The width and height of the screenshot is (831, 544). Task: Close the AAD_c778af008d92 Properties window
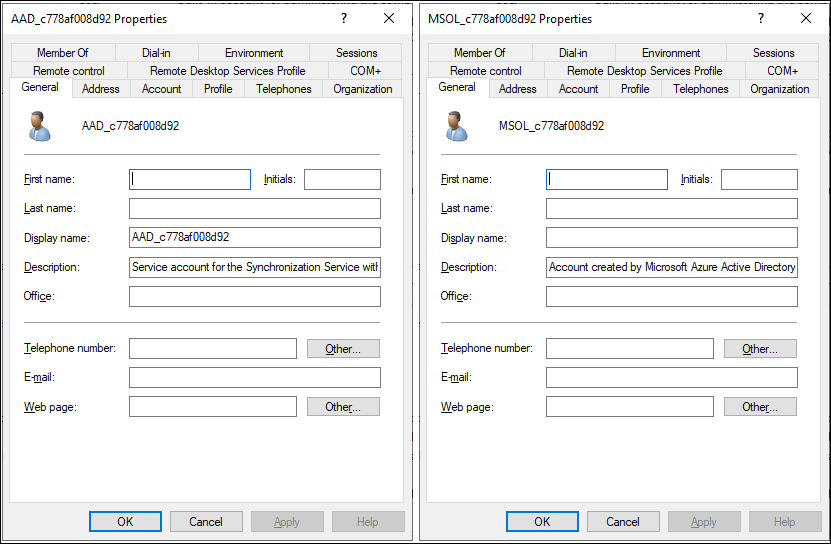pos(389,19)
